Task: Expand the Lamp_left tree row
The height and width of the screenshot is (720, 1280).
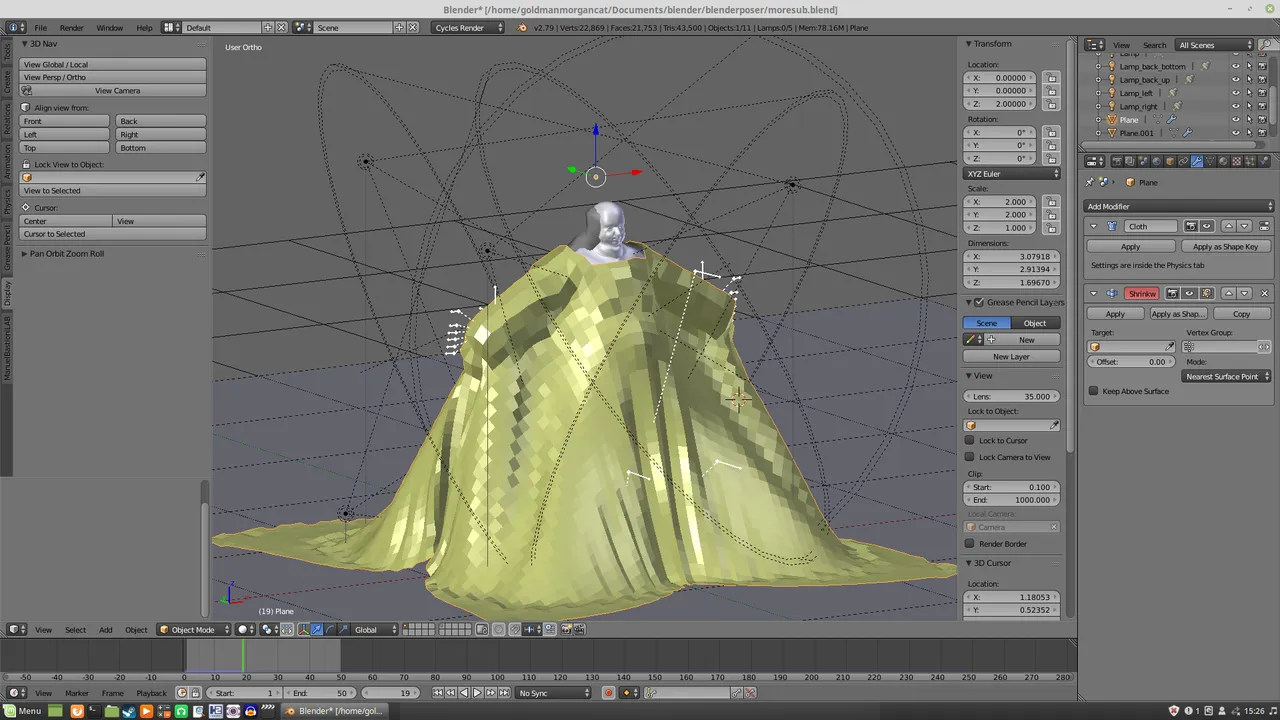Action: 1098,93
